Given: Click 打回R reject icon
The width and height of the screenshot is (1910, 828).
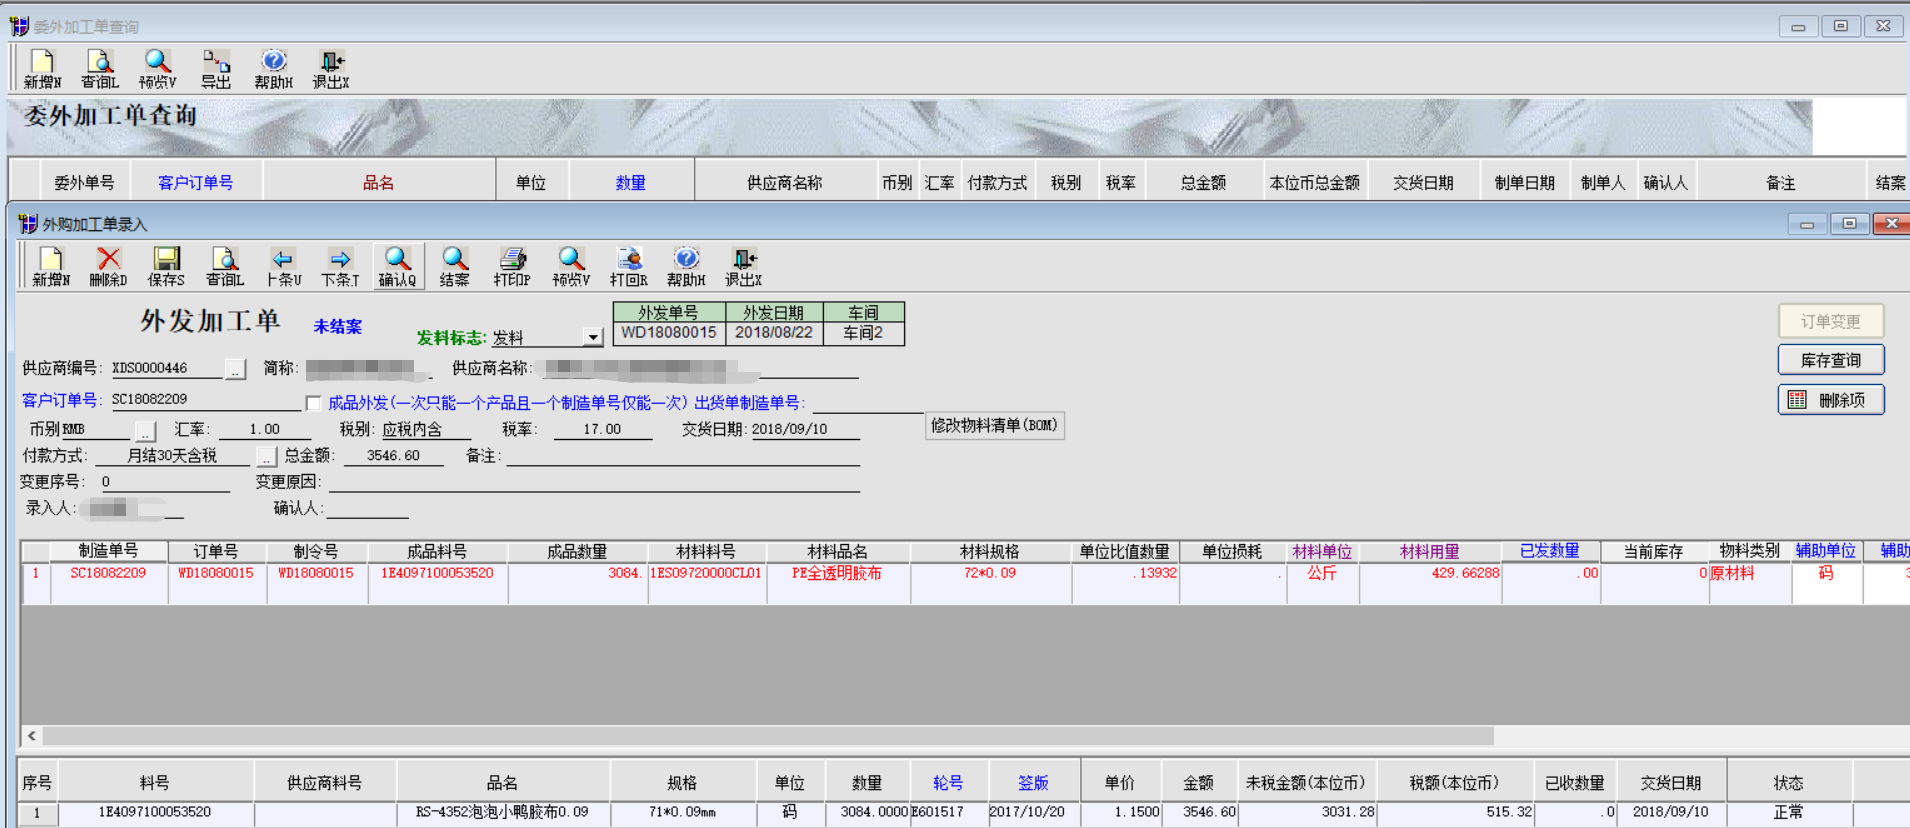Looking at the screenshot, I should click(x=629, y=267).
